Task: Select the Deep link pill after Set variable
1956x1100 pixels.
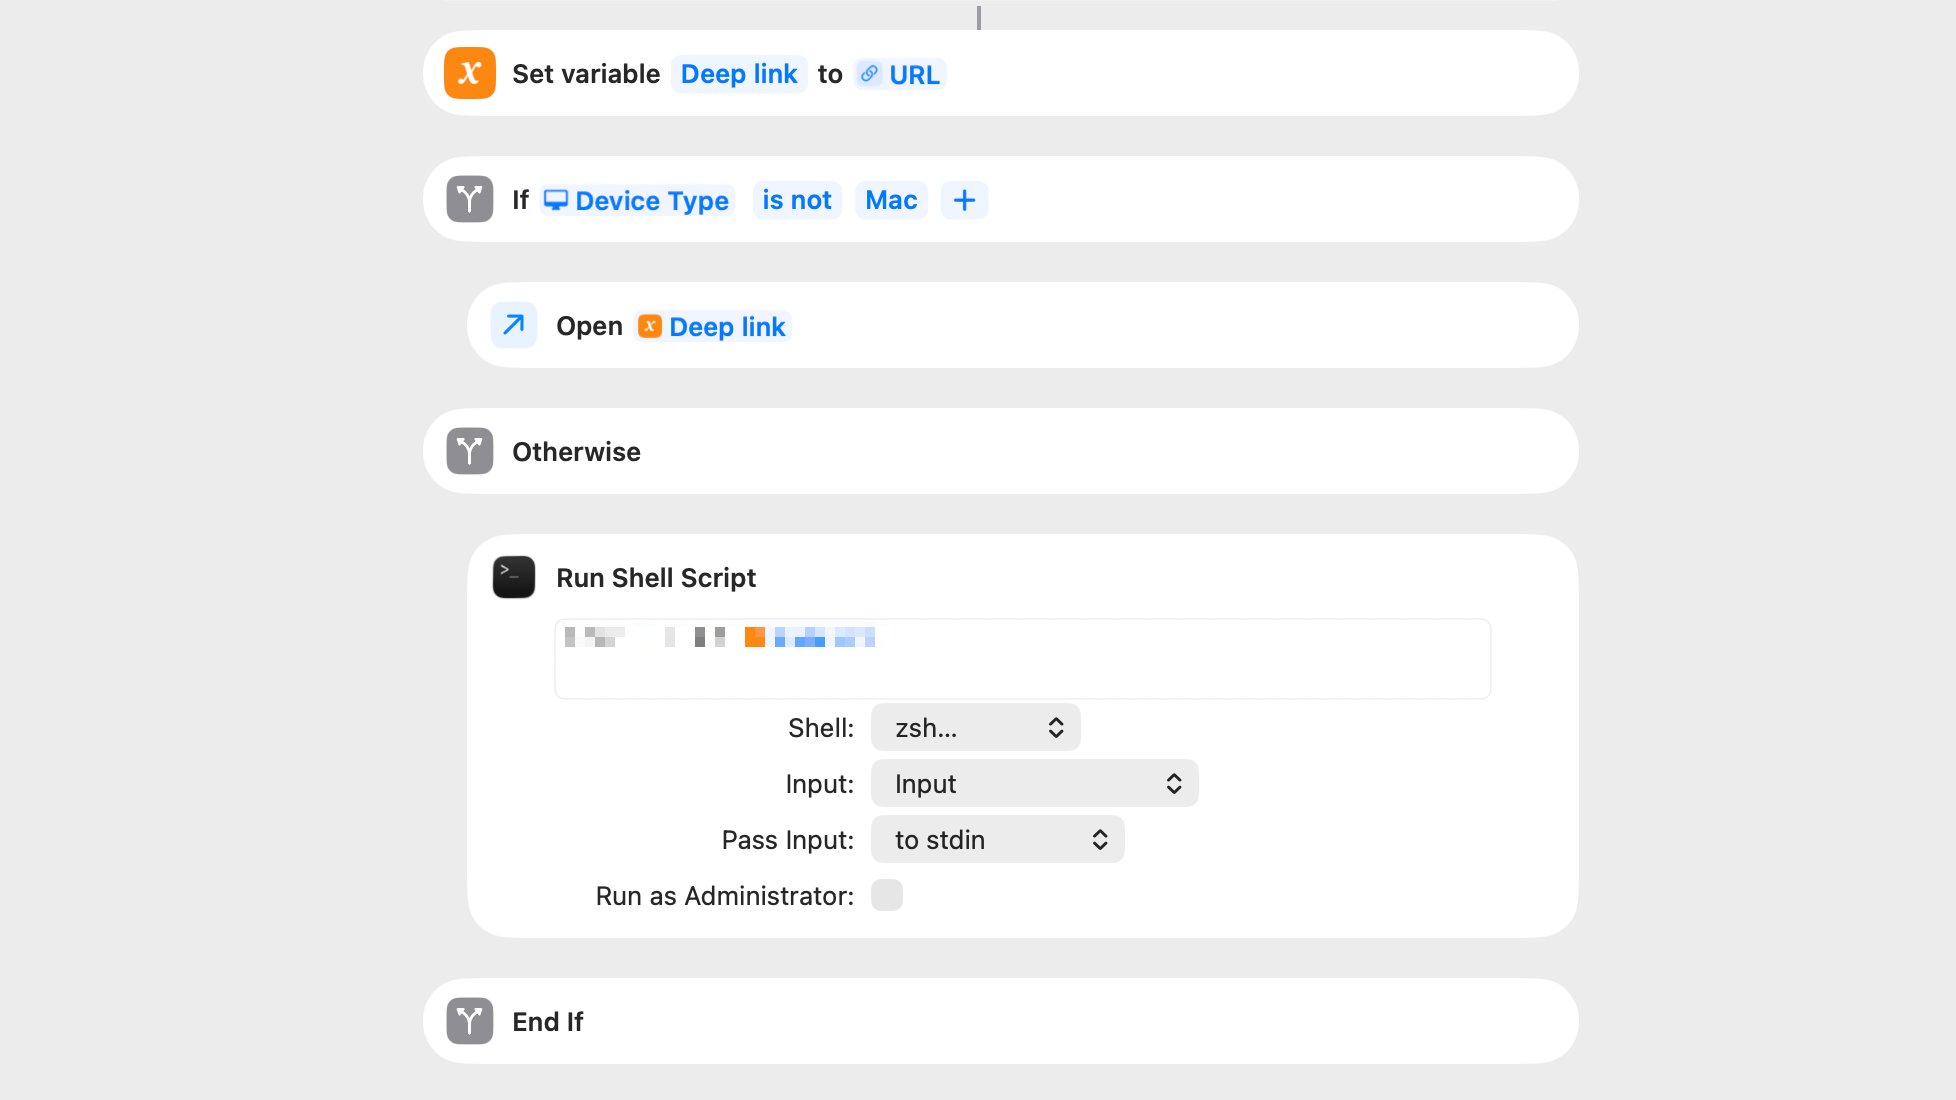Action: pos(739,74)
